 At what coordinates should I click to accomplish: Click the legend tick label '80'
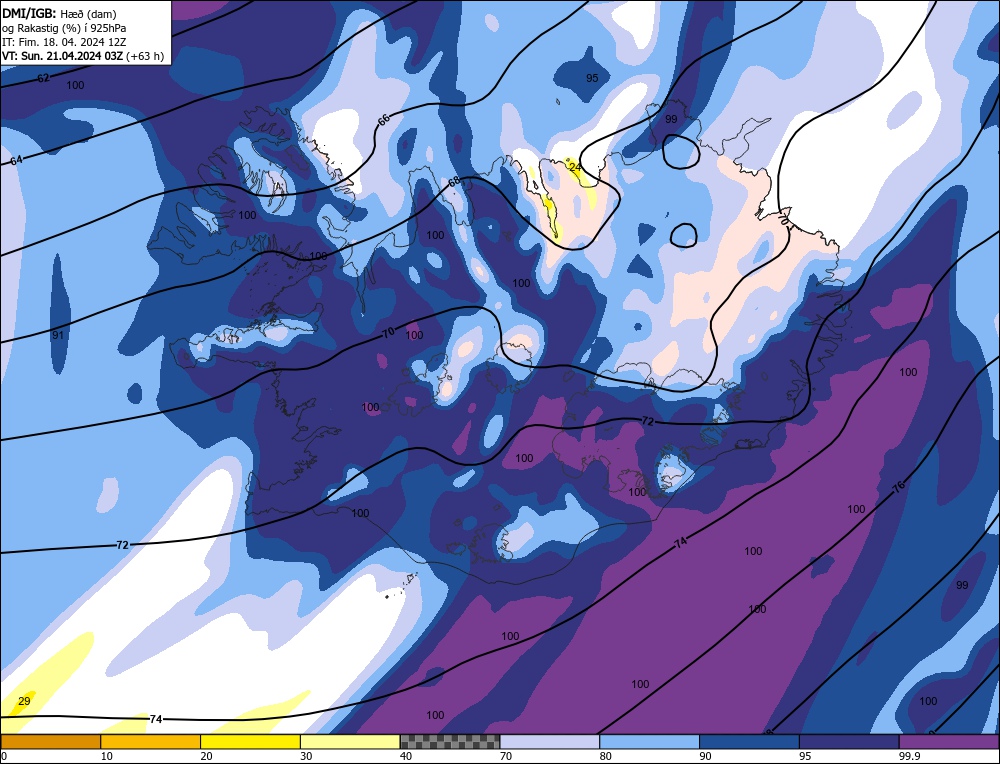tap(605, 756)
